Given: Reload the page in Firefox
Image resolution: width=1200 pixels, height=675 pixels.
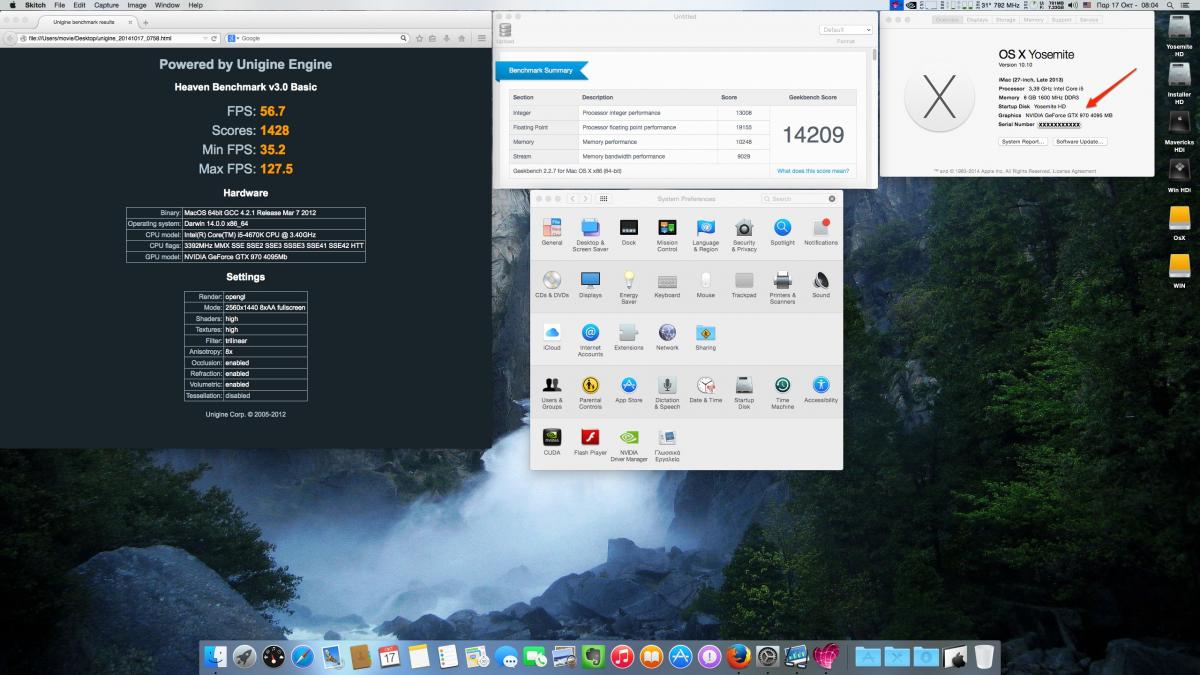Looking at the screenshot, I should 215,38.
